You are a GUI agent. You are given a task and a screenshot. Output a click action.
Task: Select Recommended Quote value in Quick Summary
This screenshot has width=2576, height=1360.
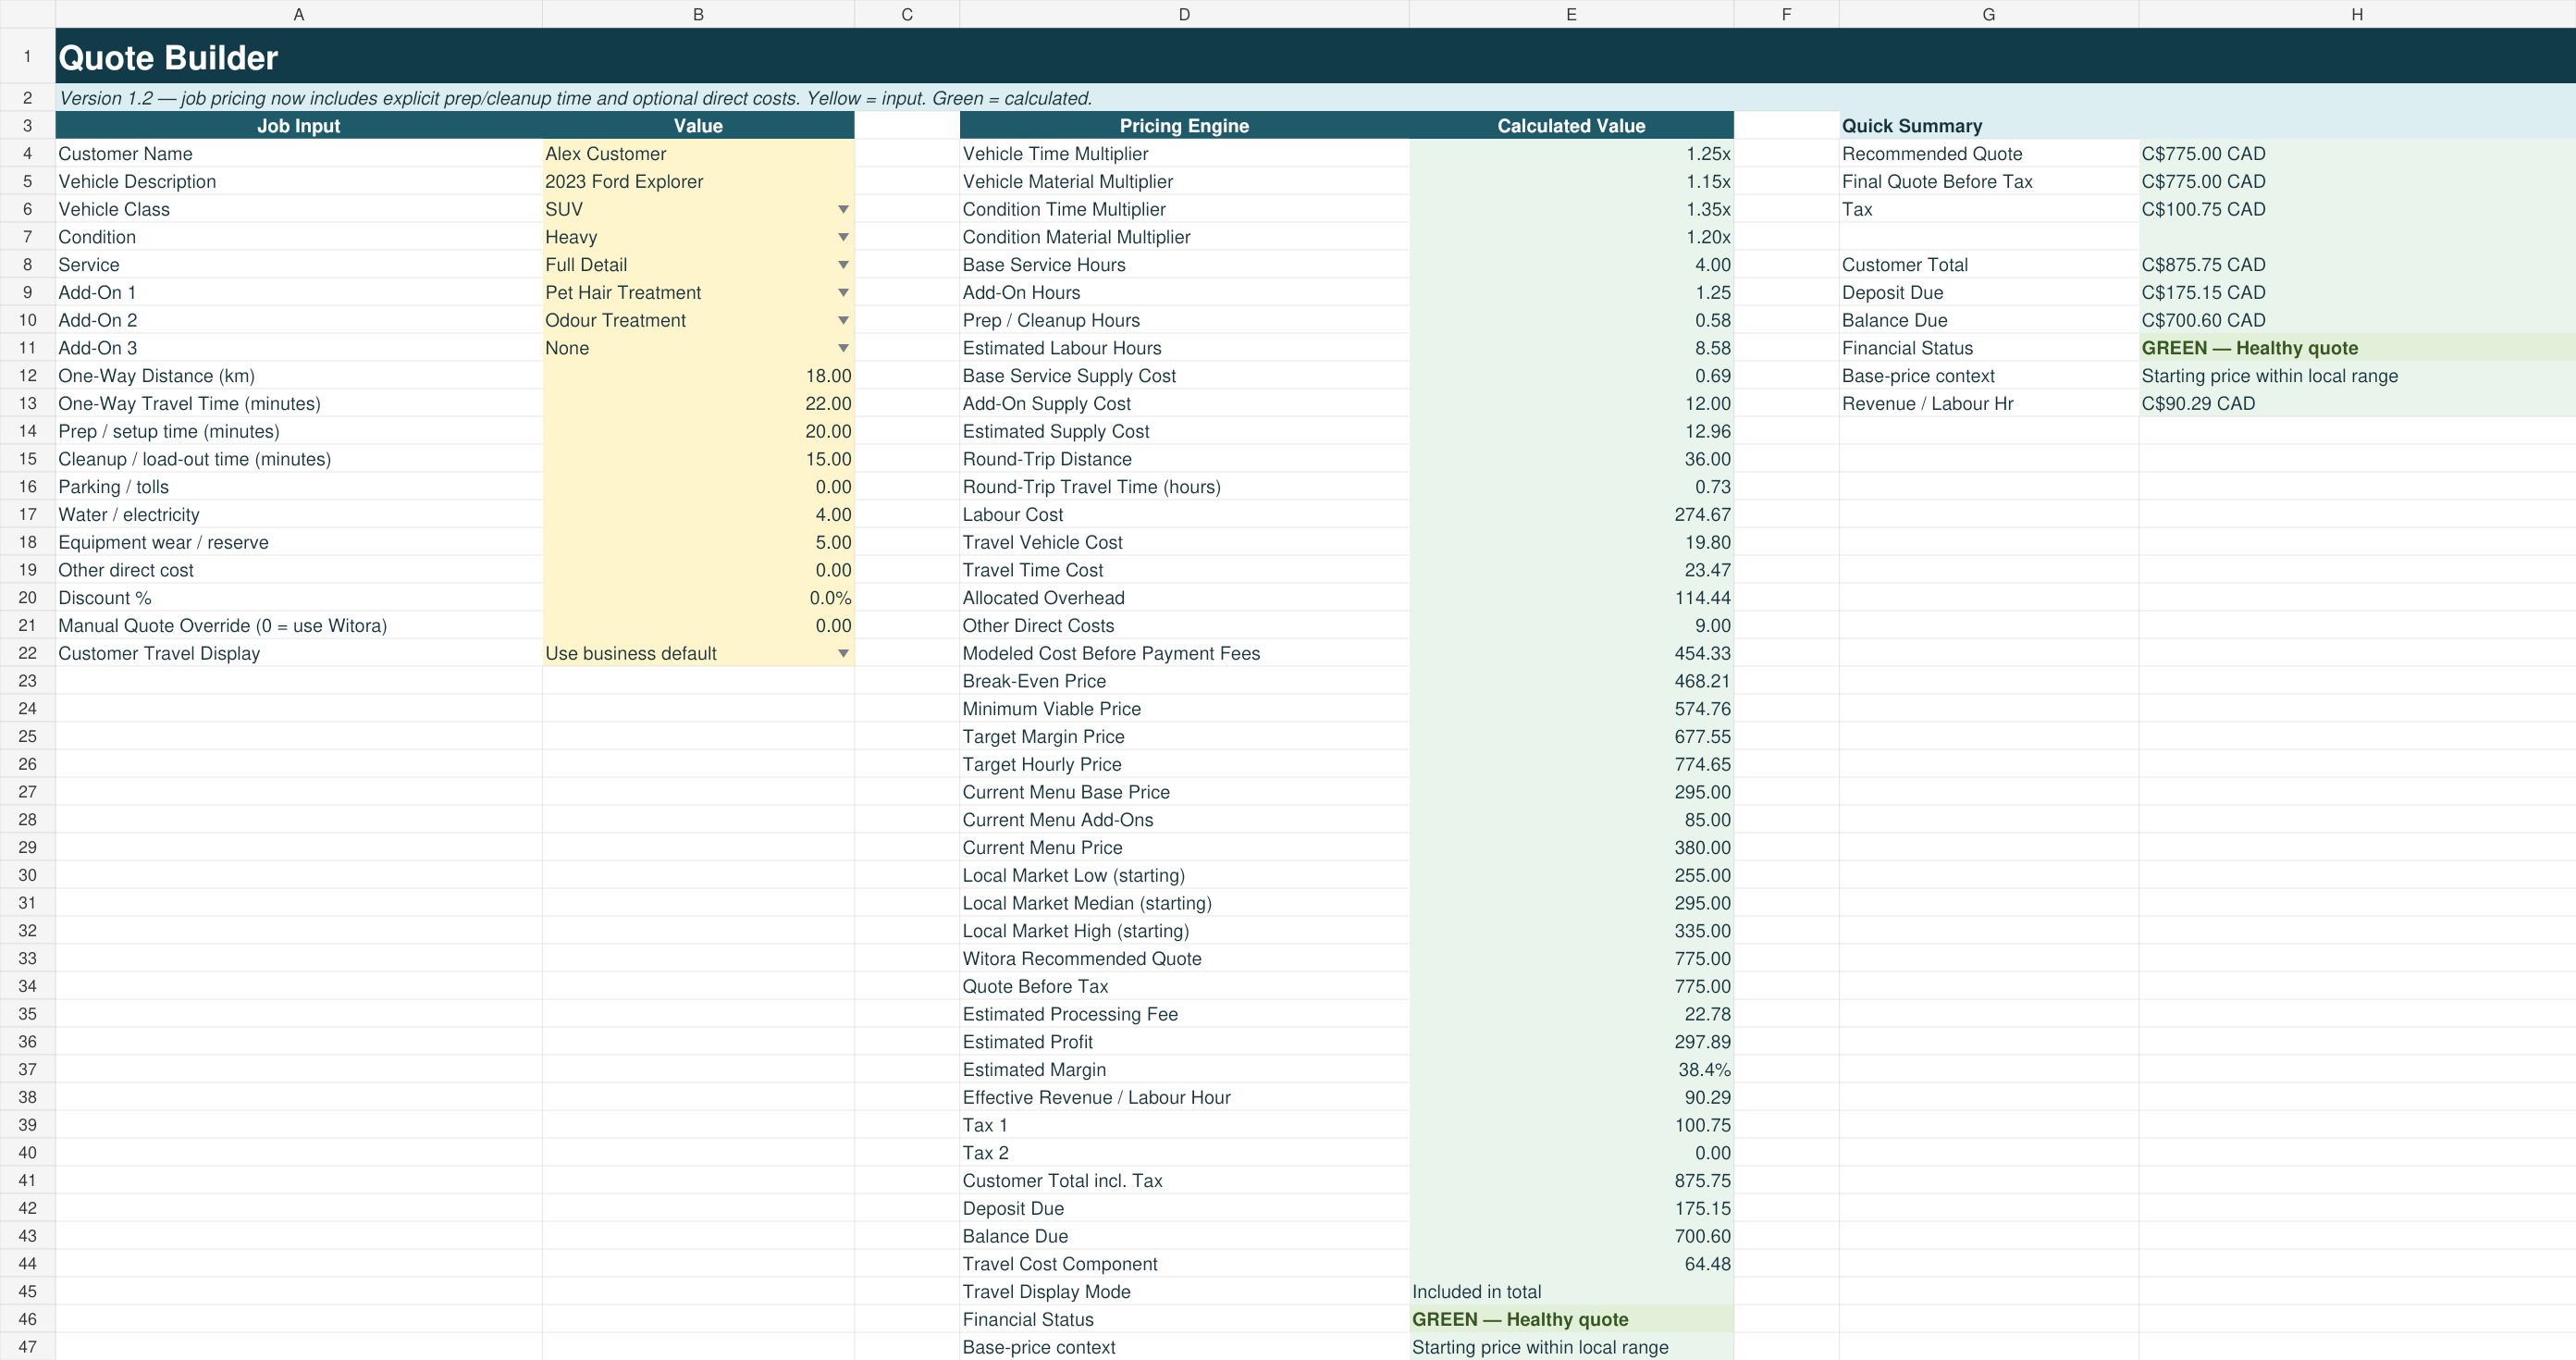pyautogui.click(x=2357, y=154)
